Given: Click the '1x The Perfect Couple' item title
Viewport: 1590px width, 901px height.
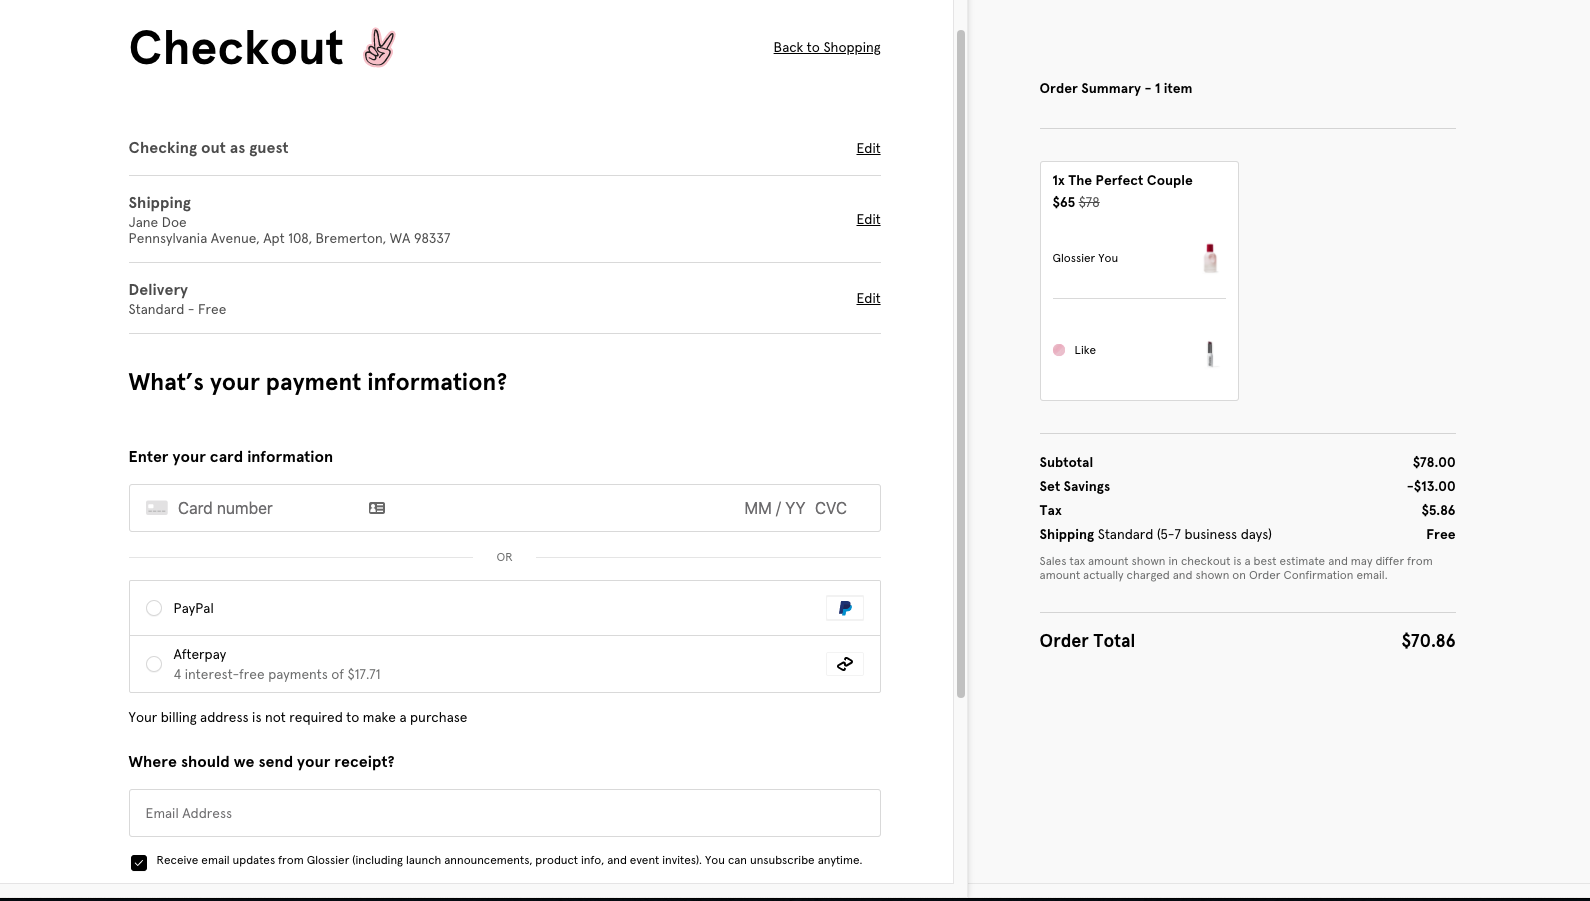Looking at the screenshot, I should tap(1122, 180).
